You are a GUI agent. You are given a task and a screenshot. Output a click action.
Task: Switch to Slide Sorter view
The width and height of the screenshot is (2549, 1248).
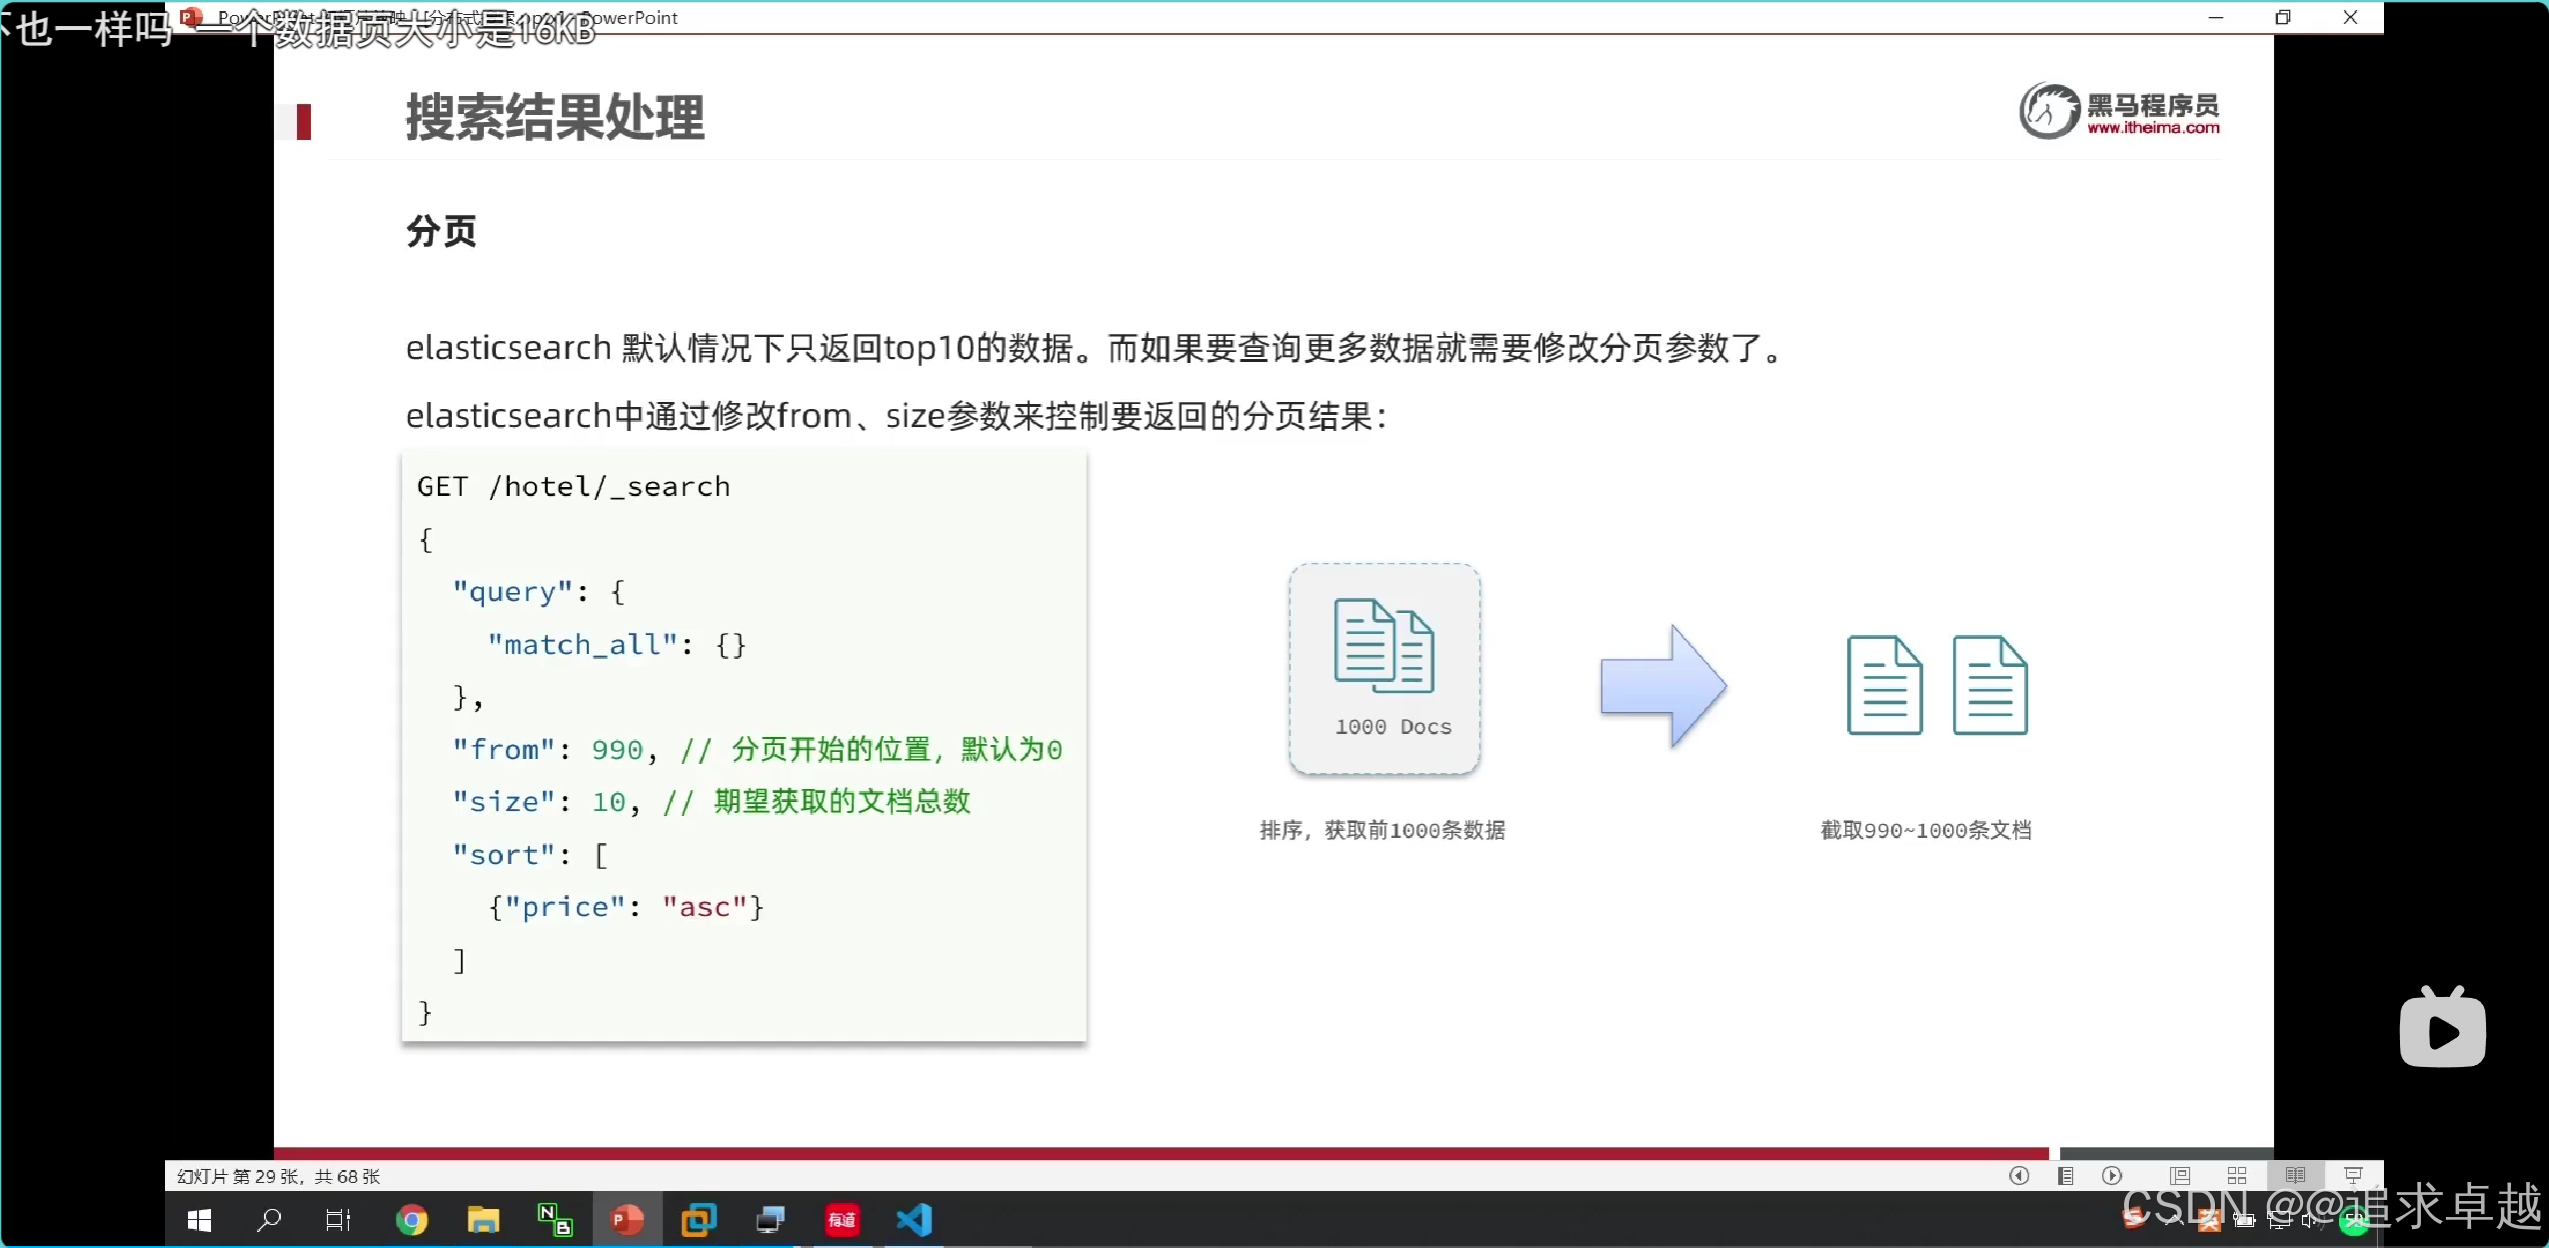click(x=2237, y=1176)
